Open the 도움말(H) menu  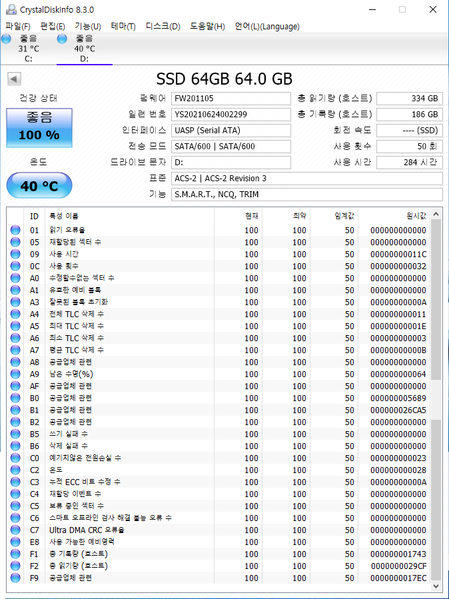pyautogui.click(x=207, y=26)
